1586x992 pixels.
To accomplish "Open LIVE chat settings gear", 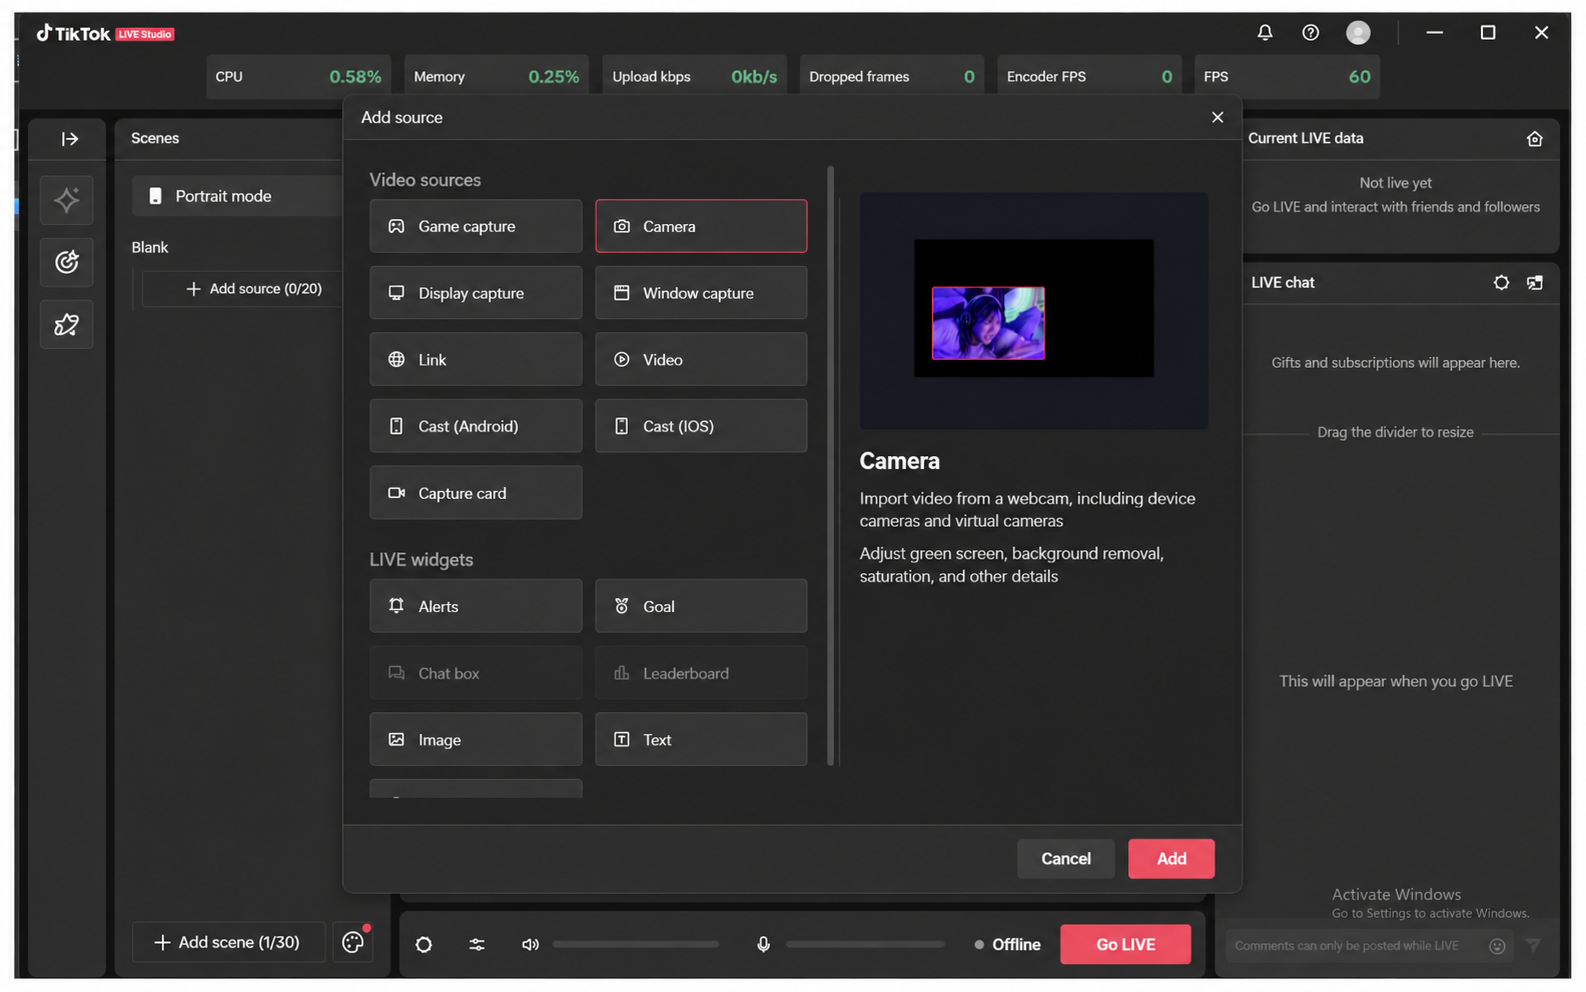I will pos(1501,283).
